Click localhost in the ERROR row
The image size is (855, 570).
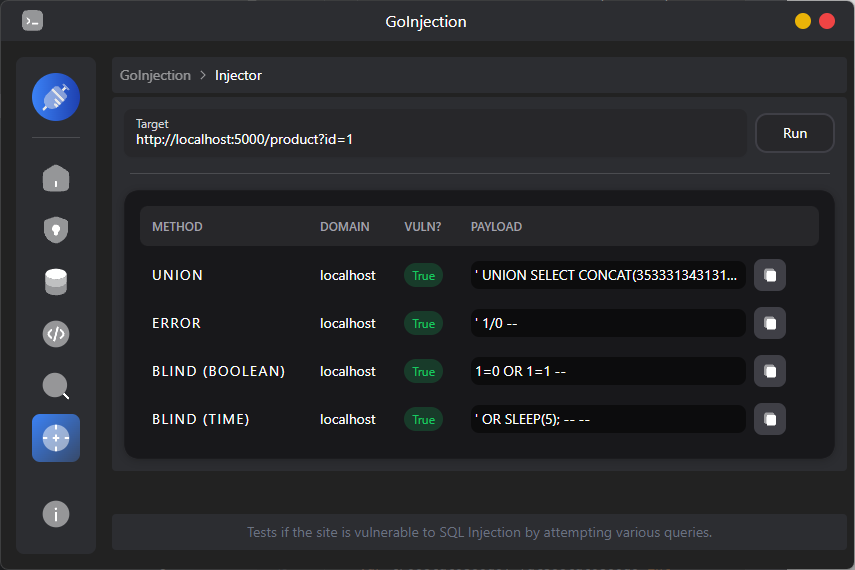tap(347, 323)
